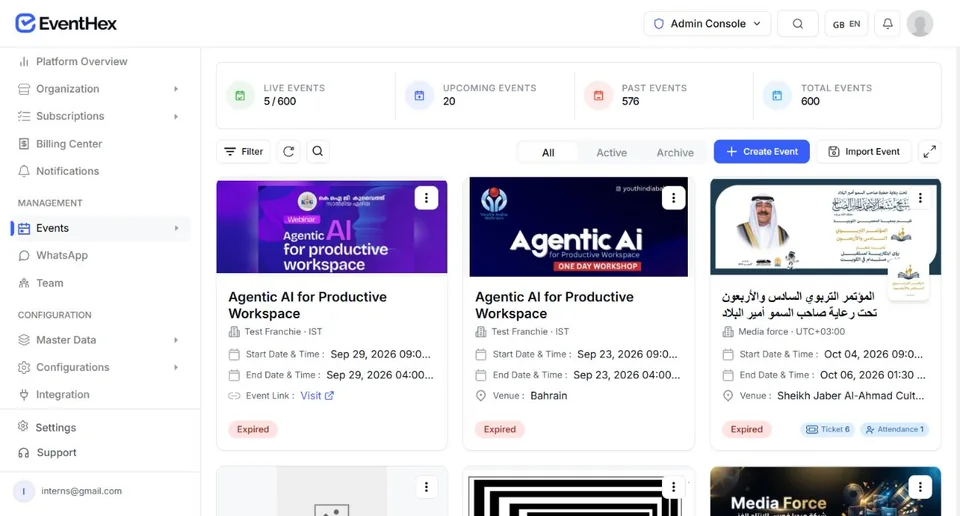Open the GB EN language selector
Image resolution: width=960 pixels, height=516 pixels.
[x=846, y=24]
